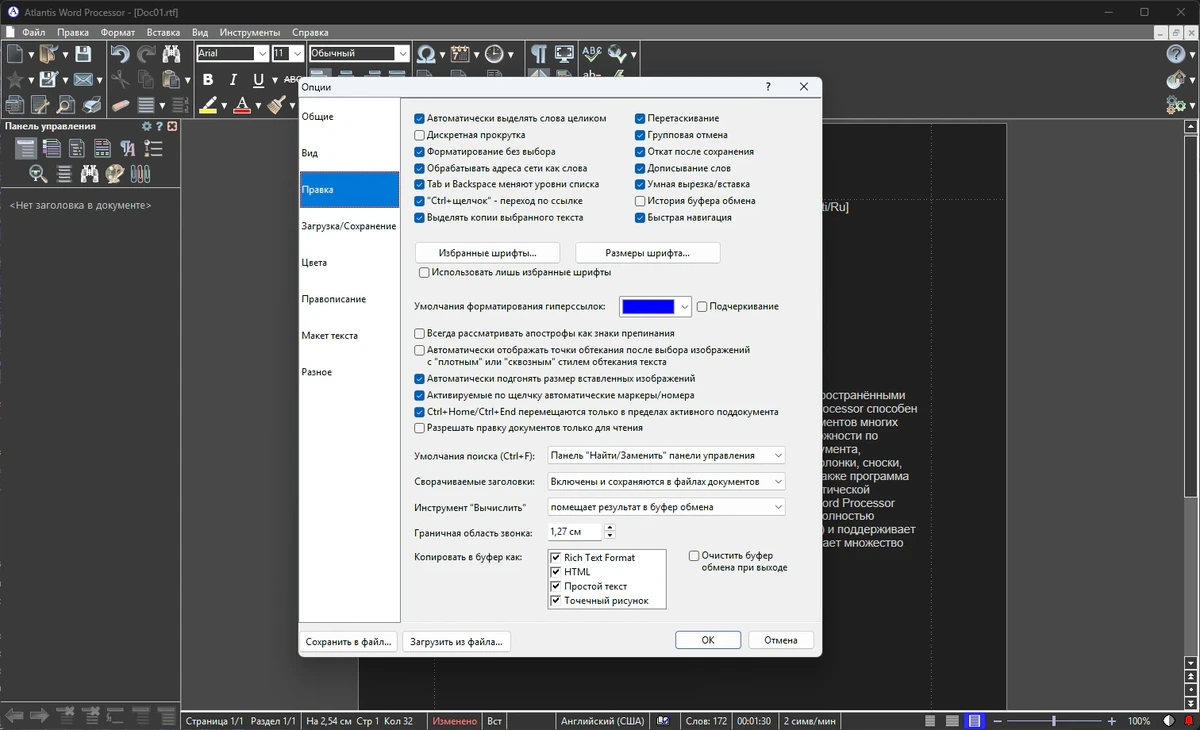Click the Underline U icon
The image size is (1200, 730).
pyautogui.click(x=259, y=80)
